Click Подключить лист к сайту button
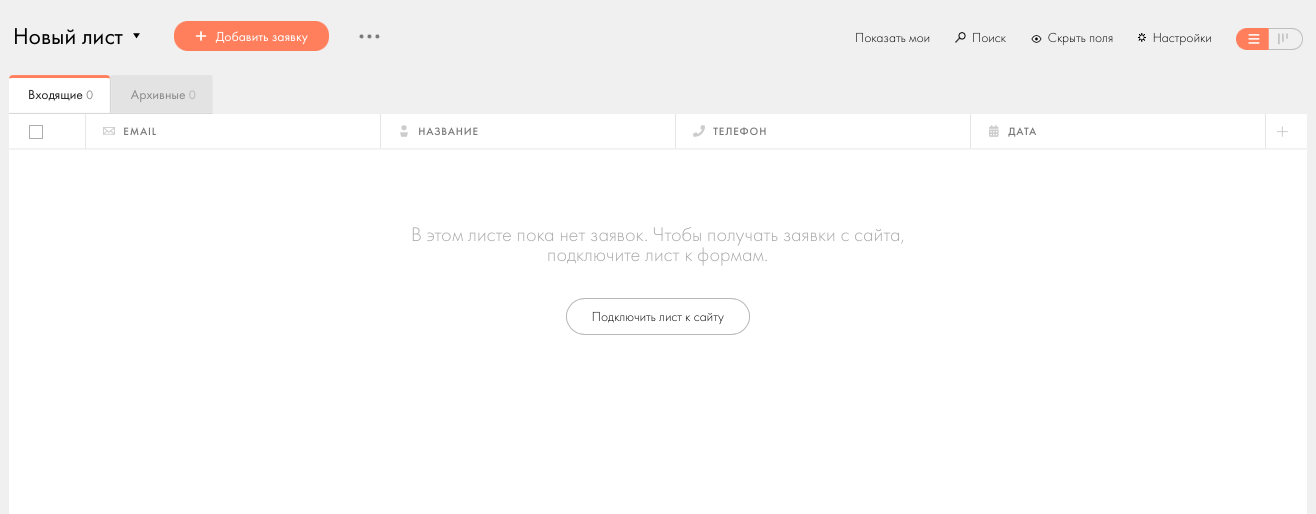 [658, 316]
